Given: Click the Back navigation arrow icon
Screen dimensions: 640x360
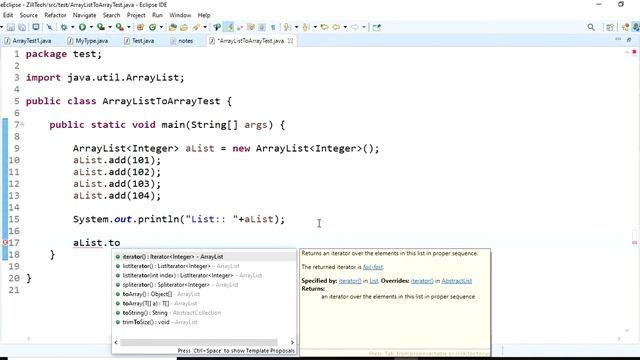Looking at the screenshot, I should [x=337, y=27].
